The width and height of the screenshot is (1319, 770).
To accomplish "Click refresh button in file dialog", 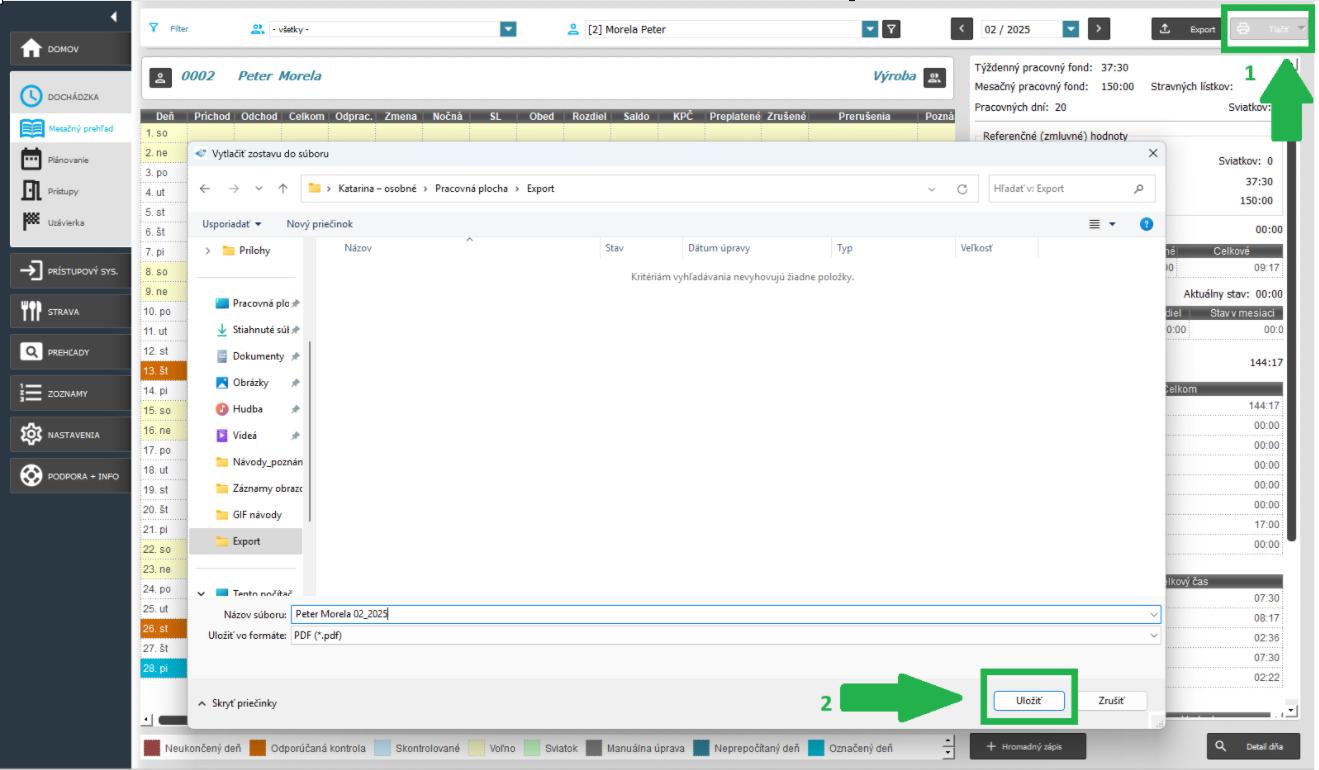I will coord(962,189).
